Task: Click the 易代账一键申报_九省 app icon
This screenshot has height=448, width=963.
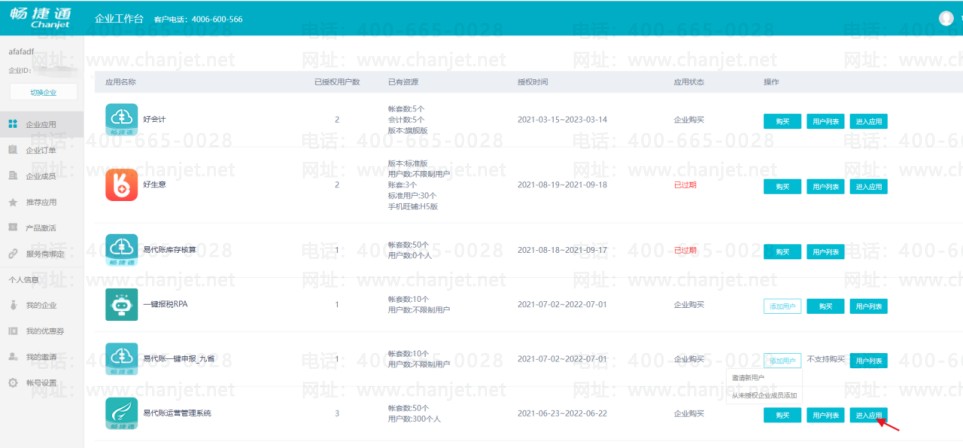Action: (122, 359)
